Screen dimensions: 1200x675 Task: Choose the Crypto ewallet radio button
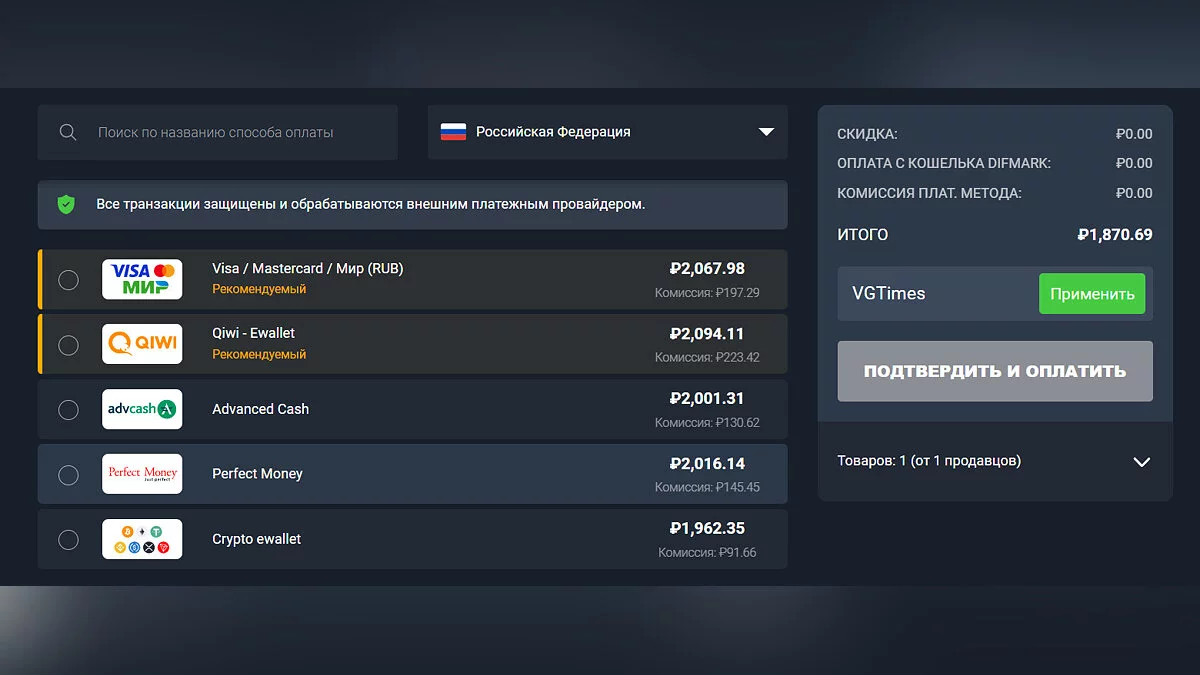click(x=68, y=540)
